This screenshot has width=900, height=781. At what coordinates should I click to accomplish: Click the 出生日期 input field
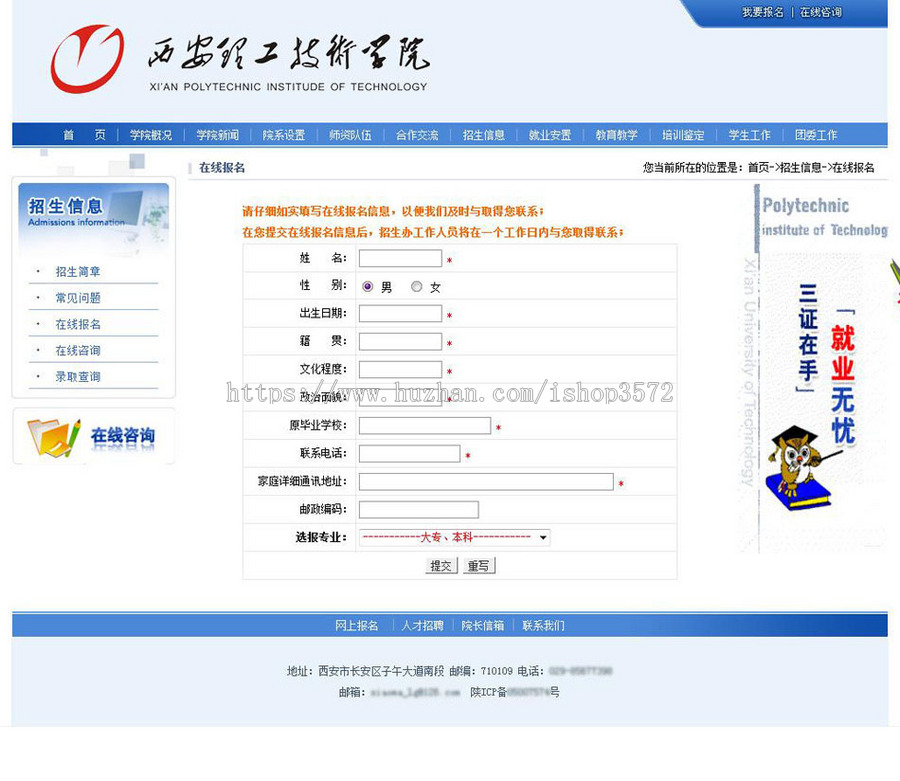click(401, 313)
